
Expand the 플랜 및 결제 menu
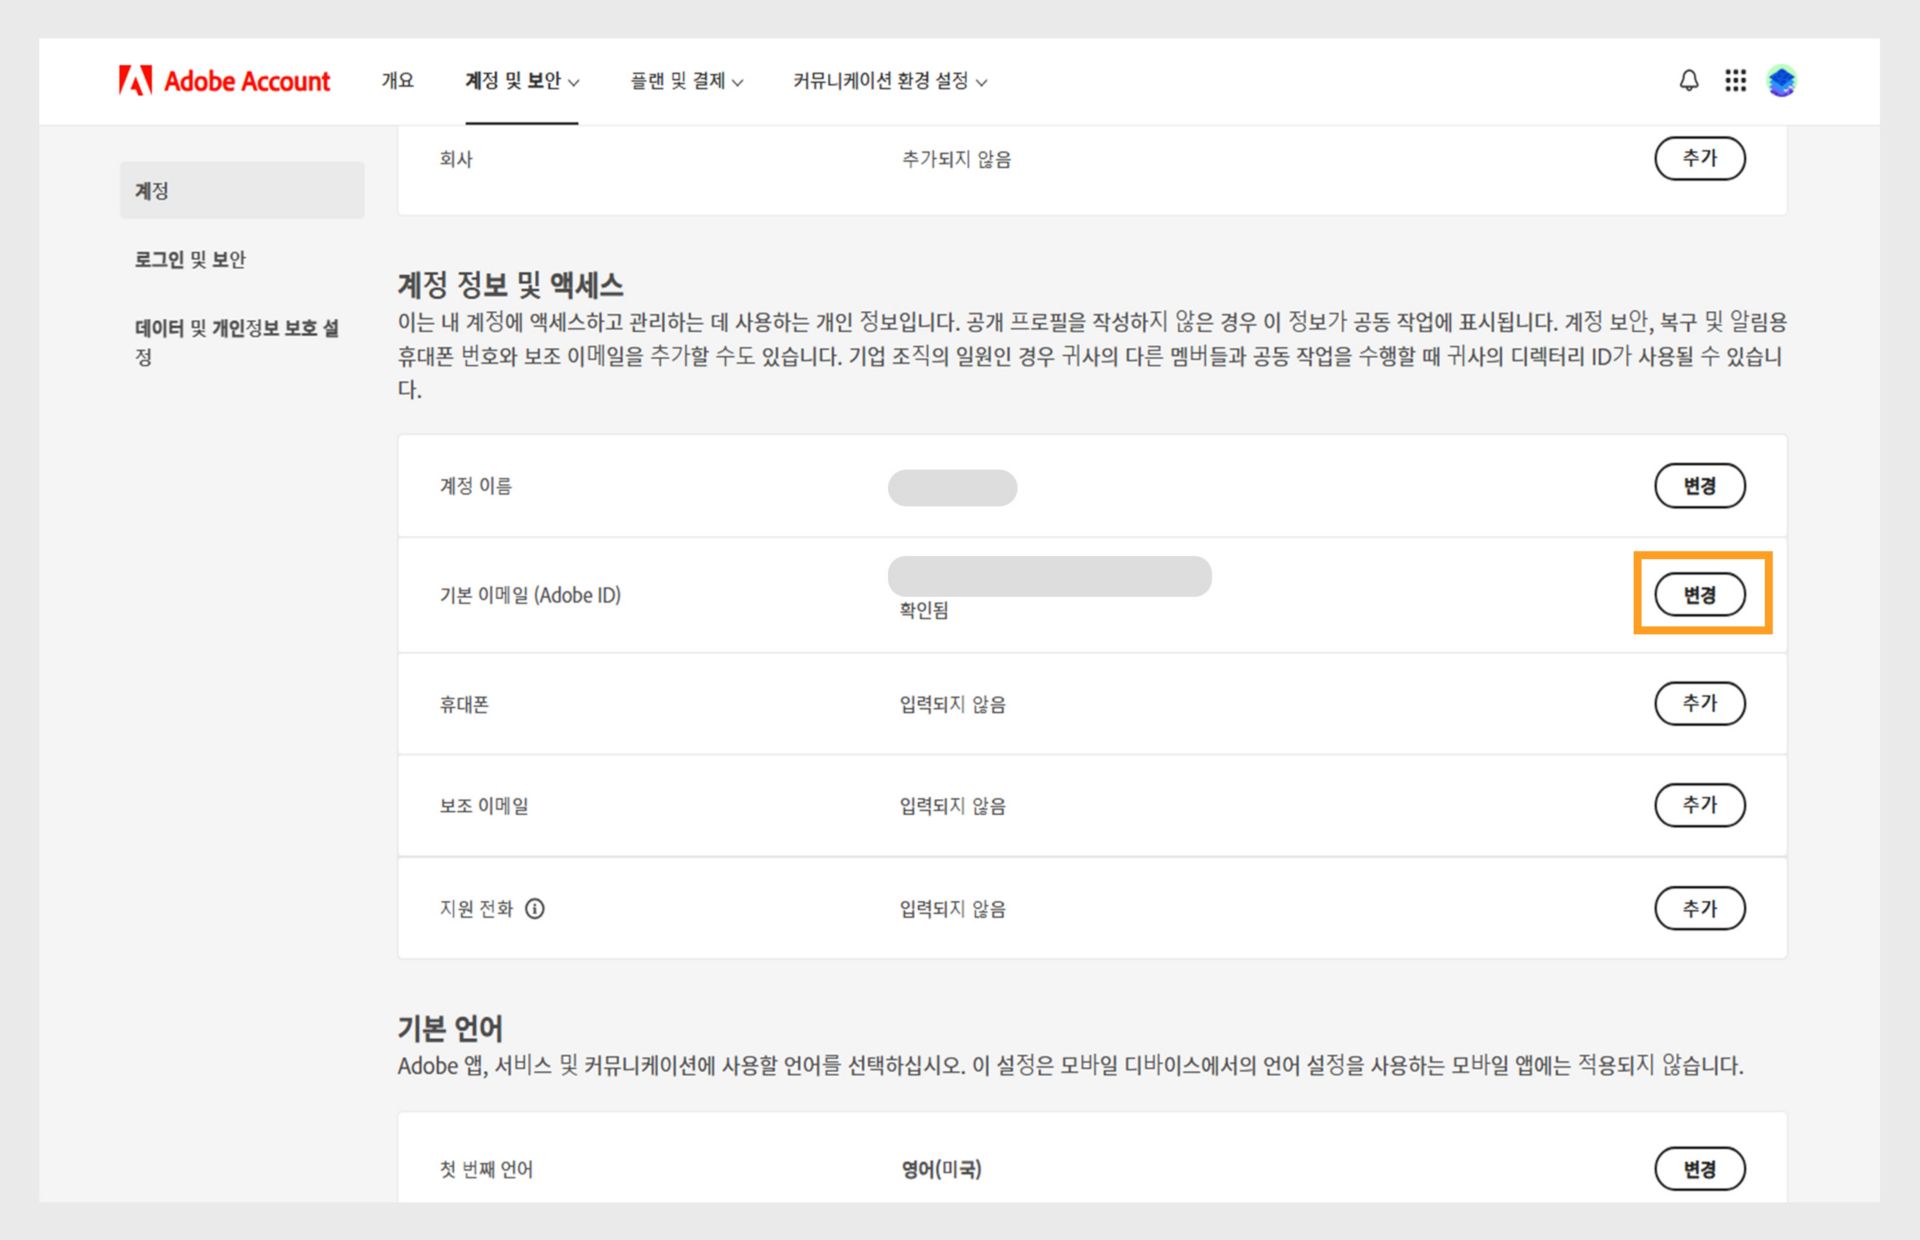tap(687, 81)
